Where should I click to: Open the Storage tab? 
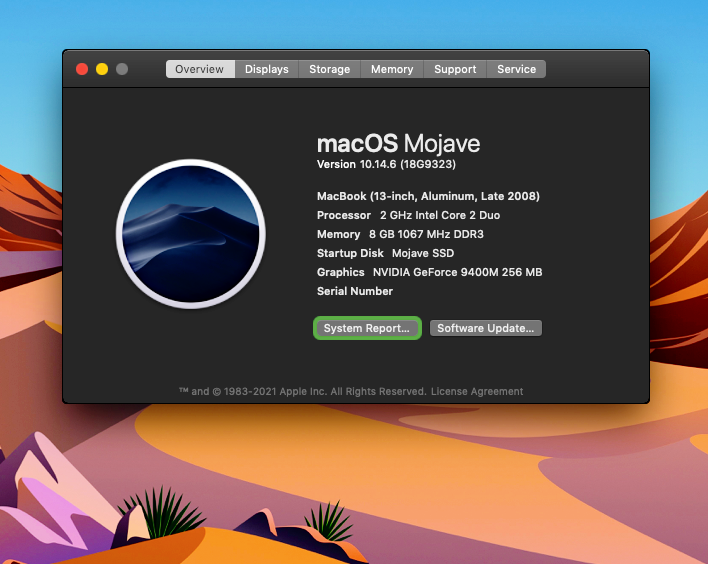pyautogui.click(x=330, y=69)
